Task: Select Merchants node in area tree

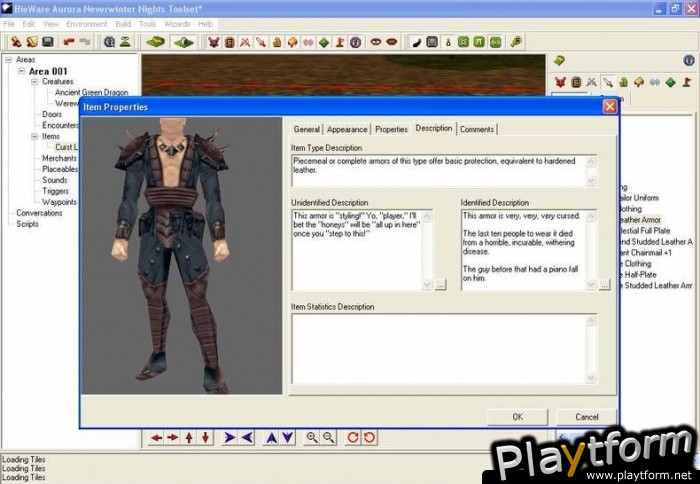Action: coord(59,158)
